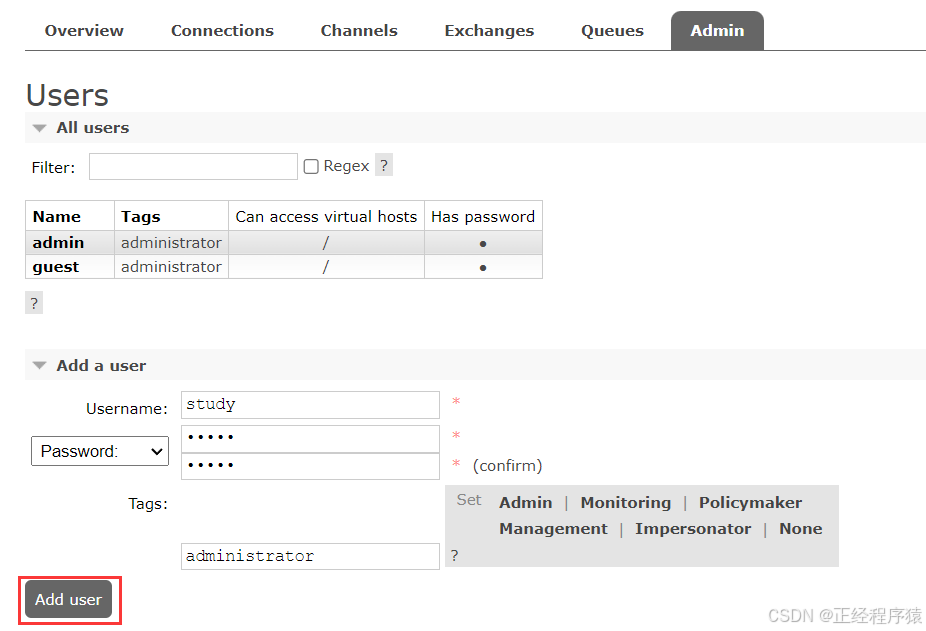926x631 pixels.
Task: Set the Management tag
Action: pyautogui.click(x=553, y=529)
